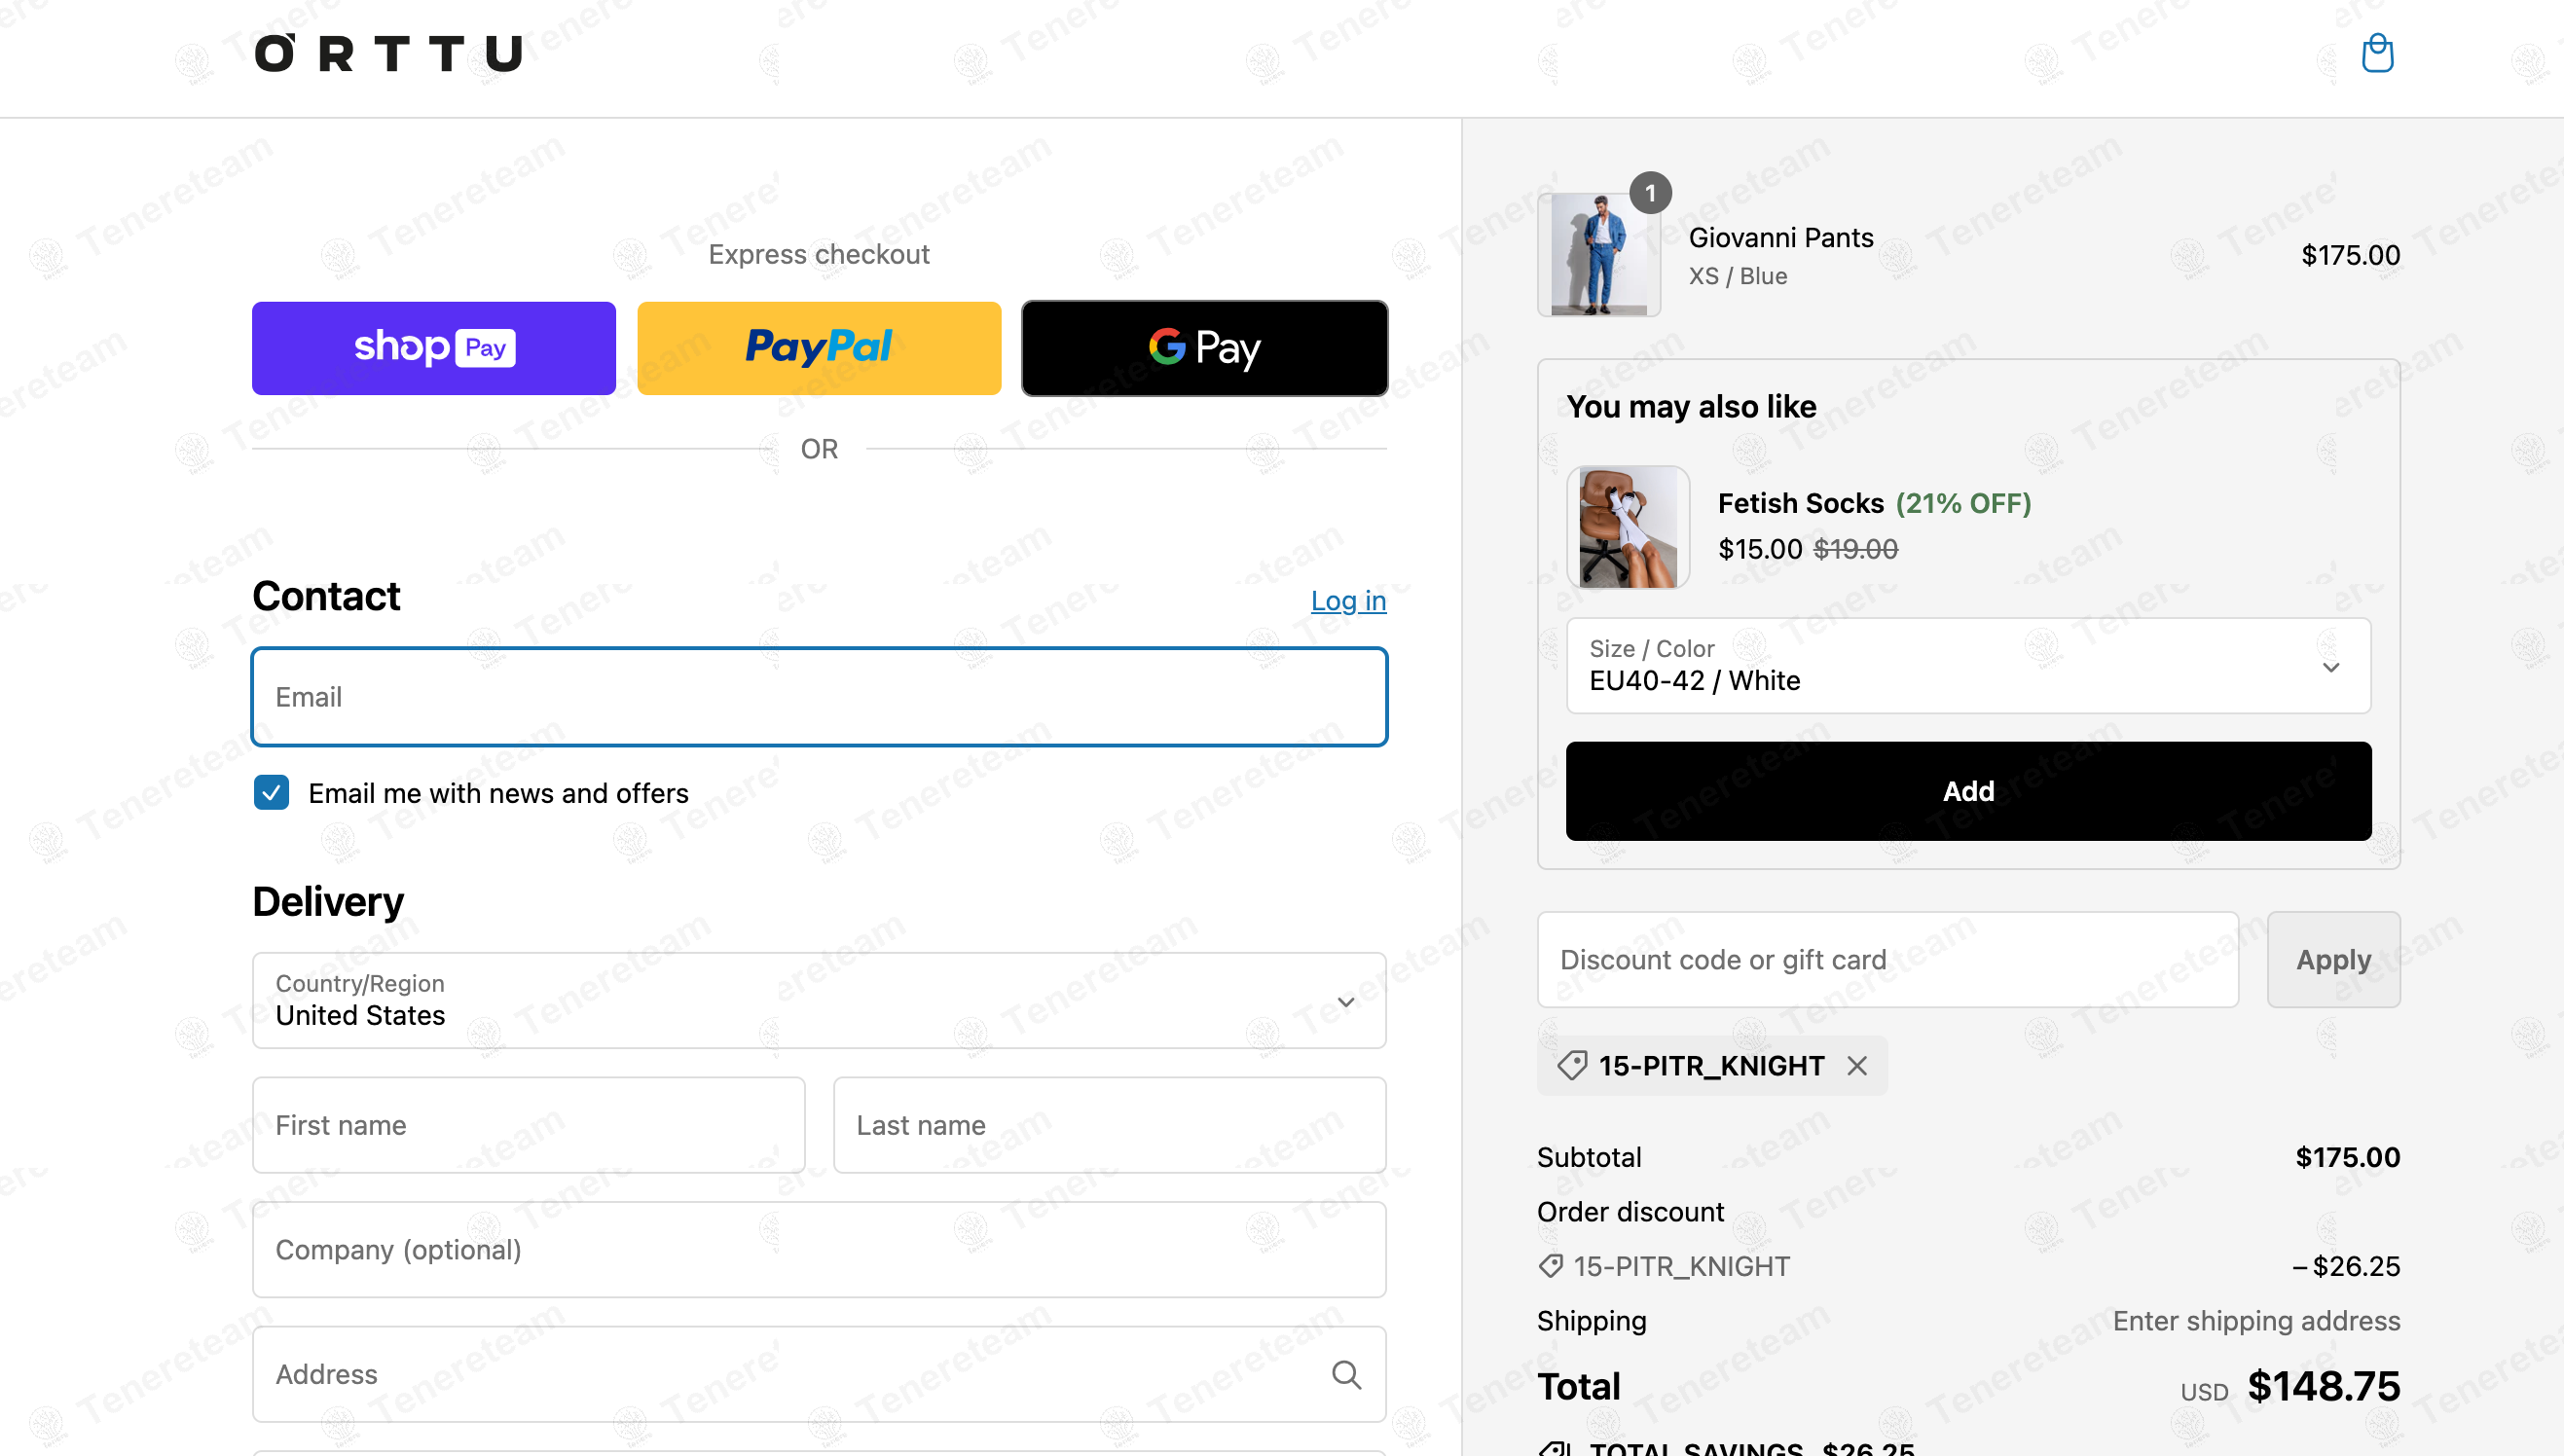2564x1456 pixels.
Task: Click the quantity badge on Giovanni Pants
Action: click(x=1650, y=193)
